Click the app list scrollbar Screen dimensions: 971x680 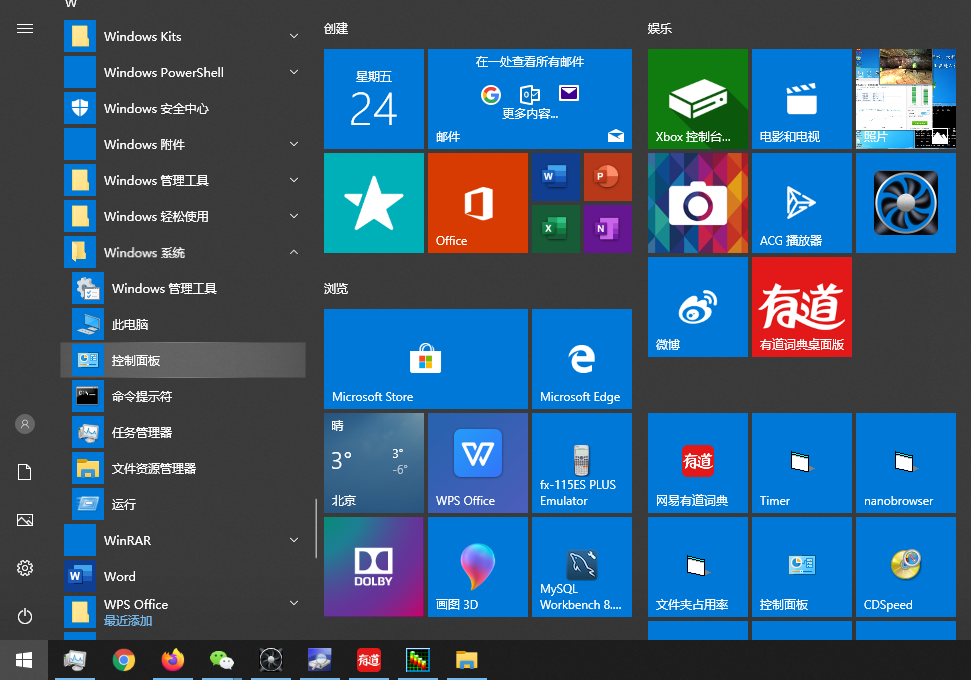pyautogui.click(x=316, y=528)
